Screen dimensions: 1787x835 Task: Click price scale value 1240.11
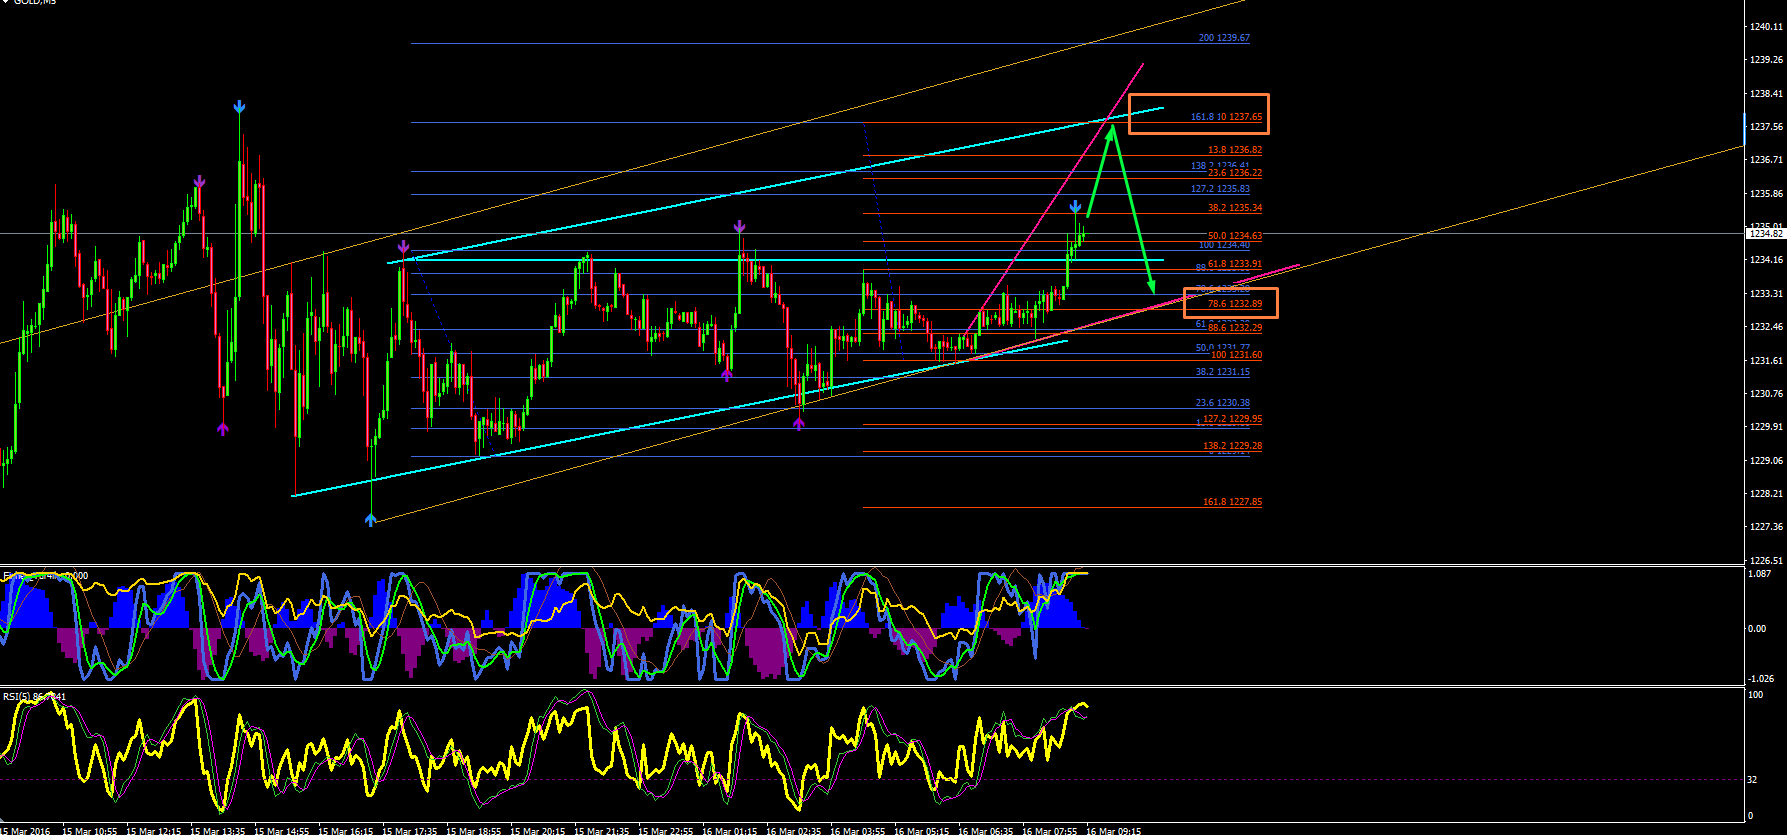[1767, 27]
